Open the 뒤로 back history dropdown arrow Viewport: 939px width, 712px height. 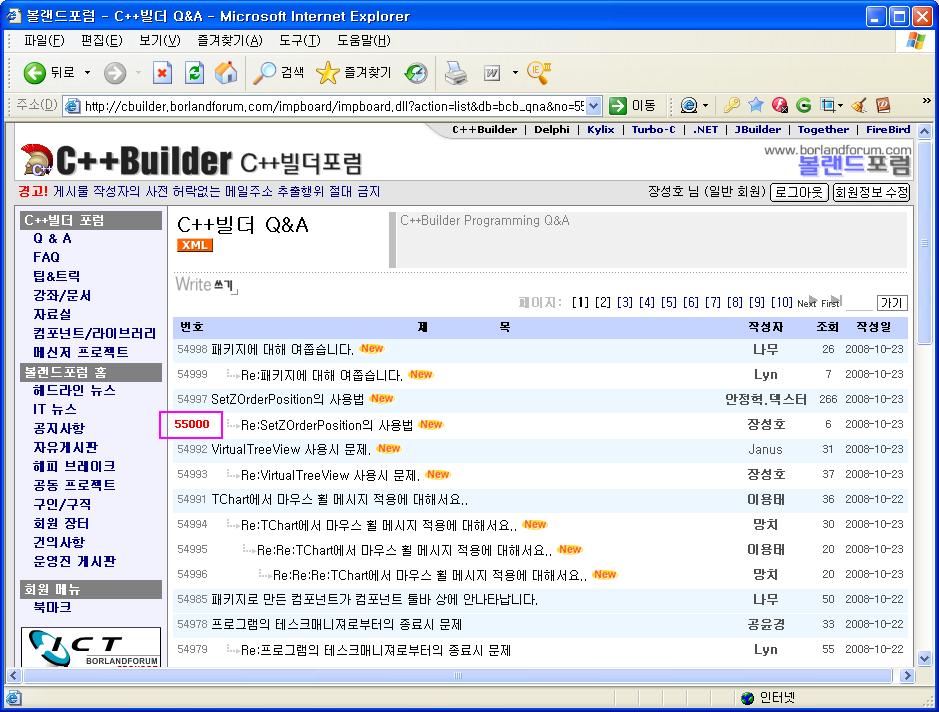[x=87, y=73]
